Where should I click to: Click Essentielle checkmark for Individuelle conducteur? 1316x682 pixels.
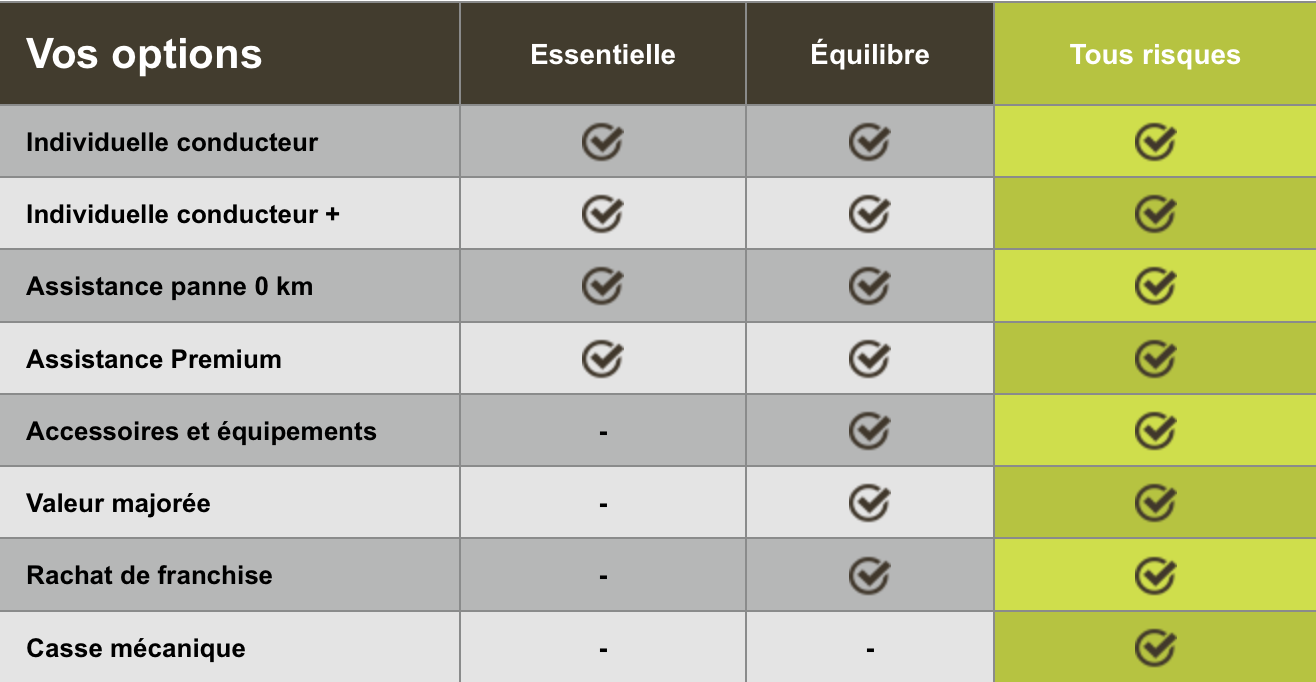(602, 142)
